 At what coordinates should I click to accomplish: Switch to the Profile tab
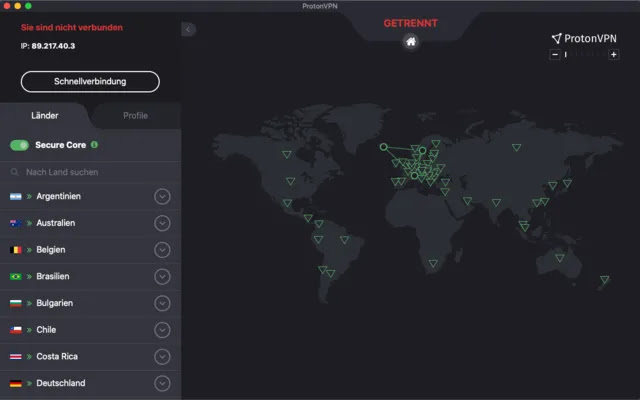136,116
